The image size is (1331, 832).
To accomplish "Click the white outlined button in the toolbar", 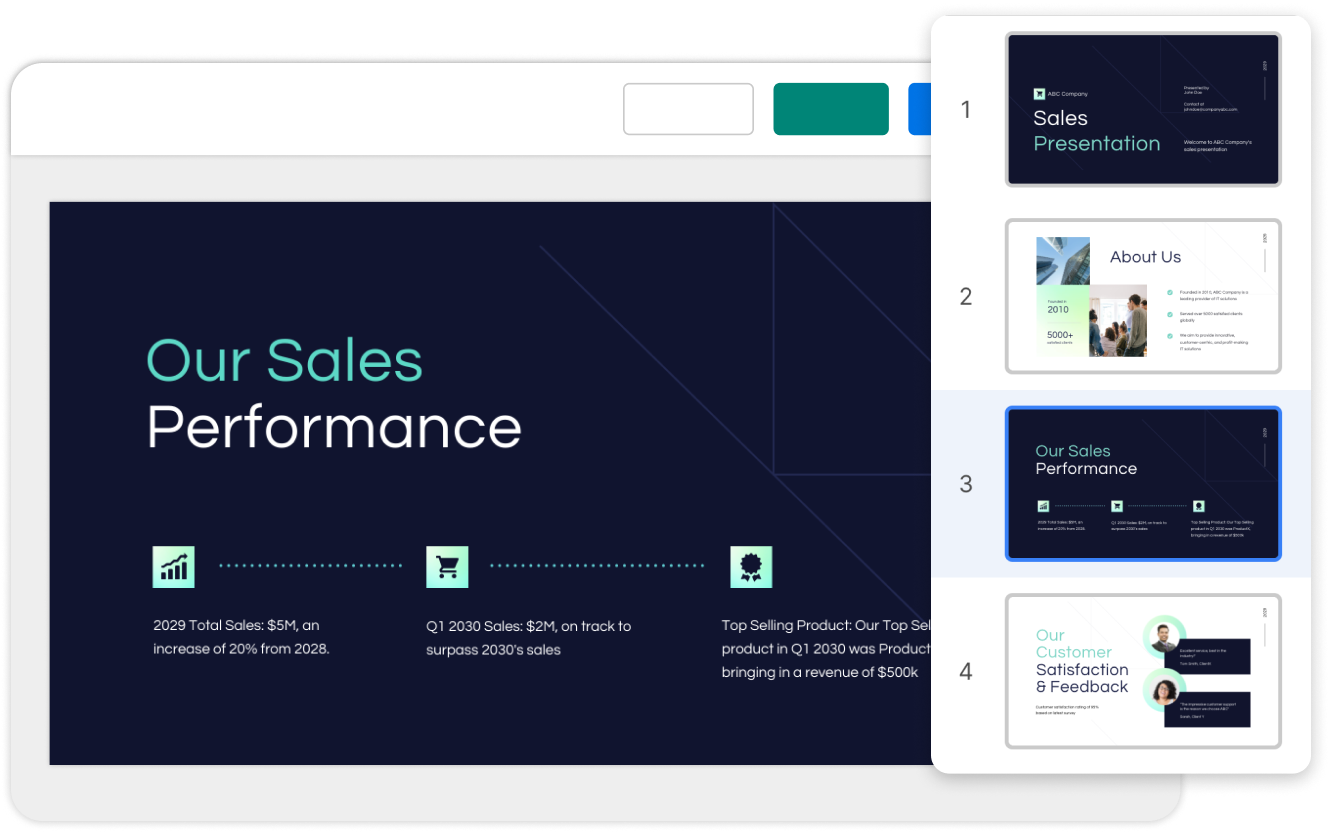I will (x=688, y=109).
